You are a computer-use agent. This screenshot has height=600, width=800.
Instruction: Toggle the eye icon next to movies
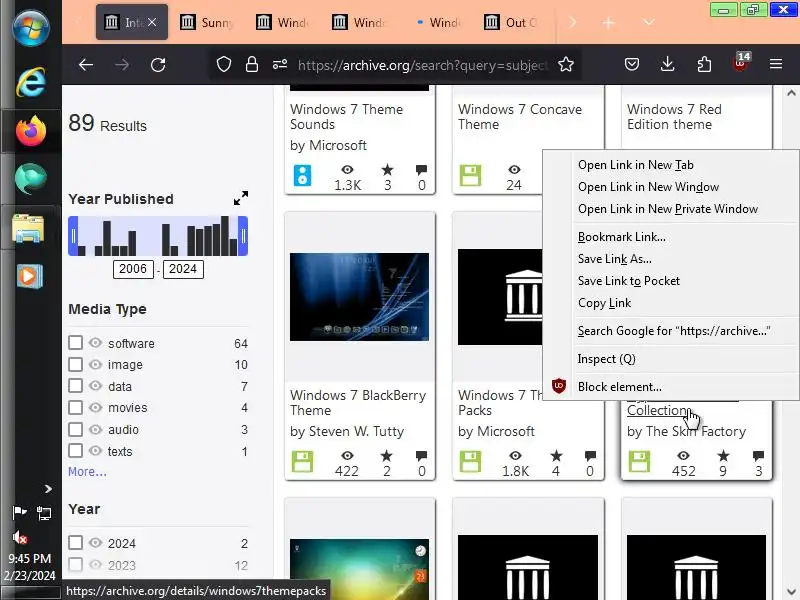click(95, 407)
